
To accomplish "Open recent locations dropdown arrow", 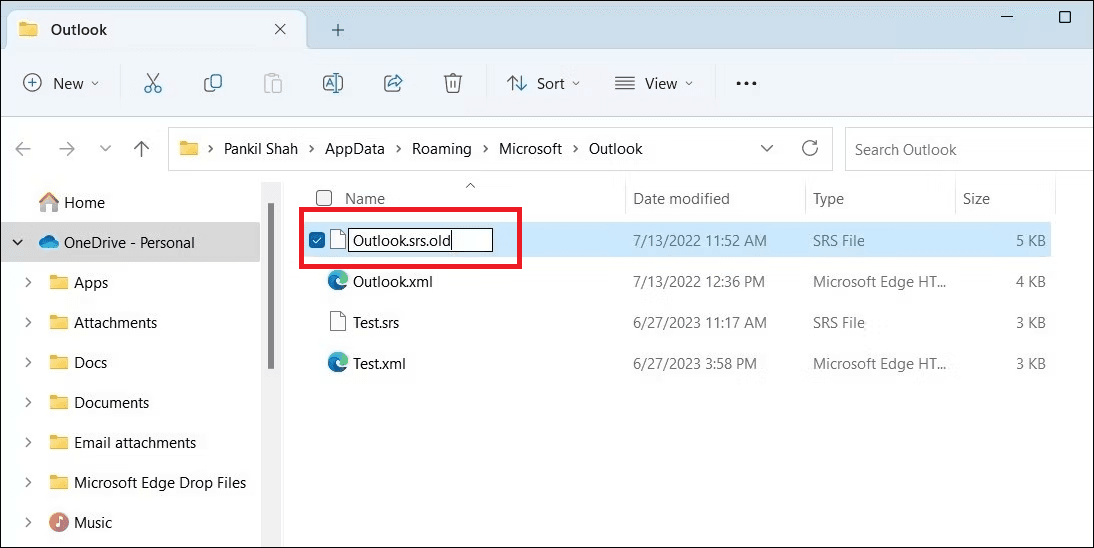I will (105, 149).
